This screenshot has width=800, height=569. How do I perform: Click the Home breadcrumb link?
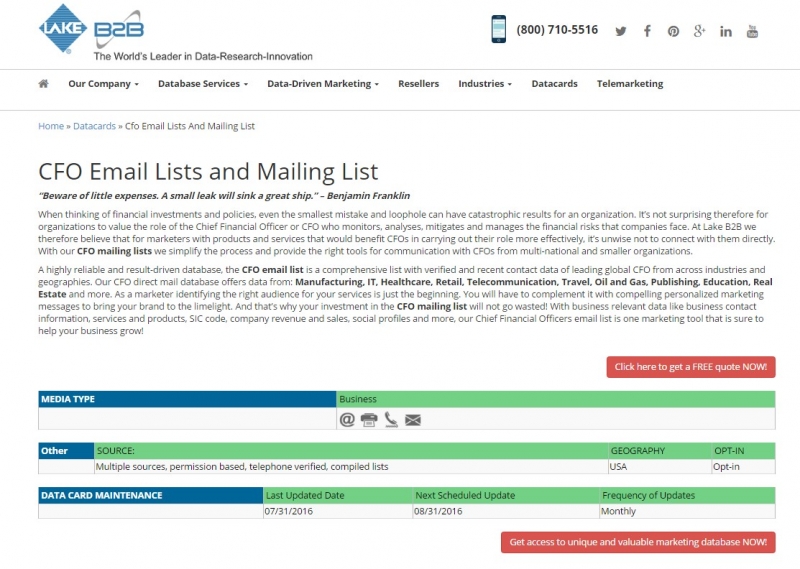[51, 126]
